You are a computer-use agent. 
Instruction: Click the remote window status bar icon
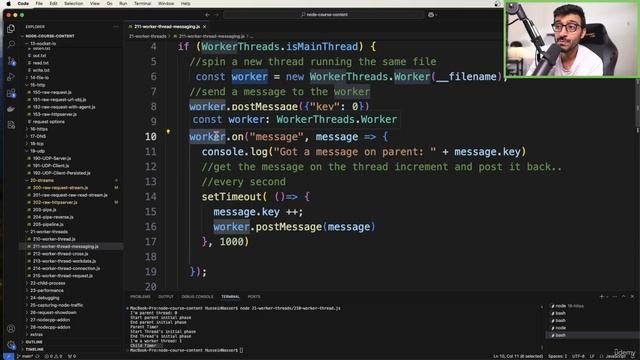pos(9,356)
